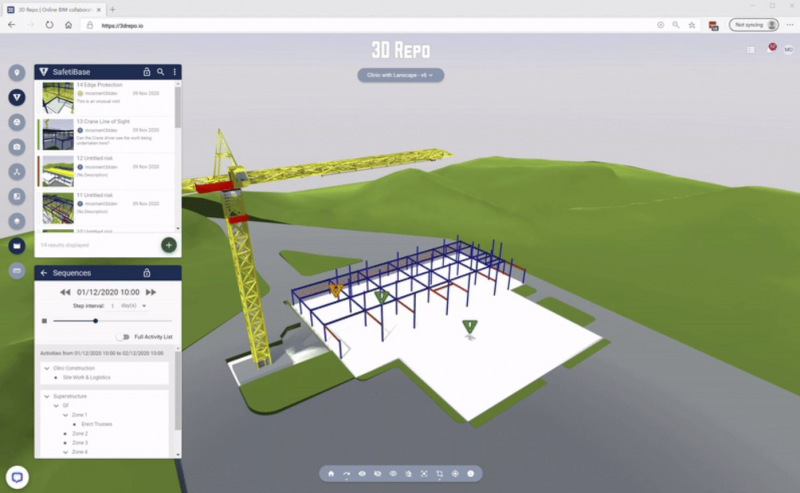Open risk 11 Untitled risk
800x493 pixels.
106,208
